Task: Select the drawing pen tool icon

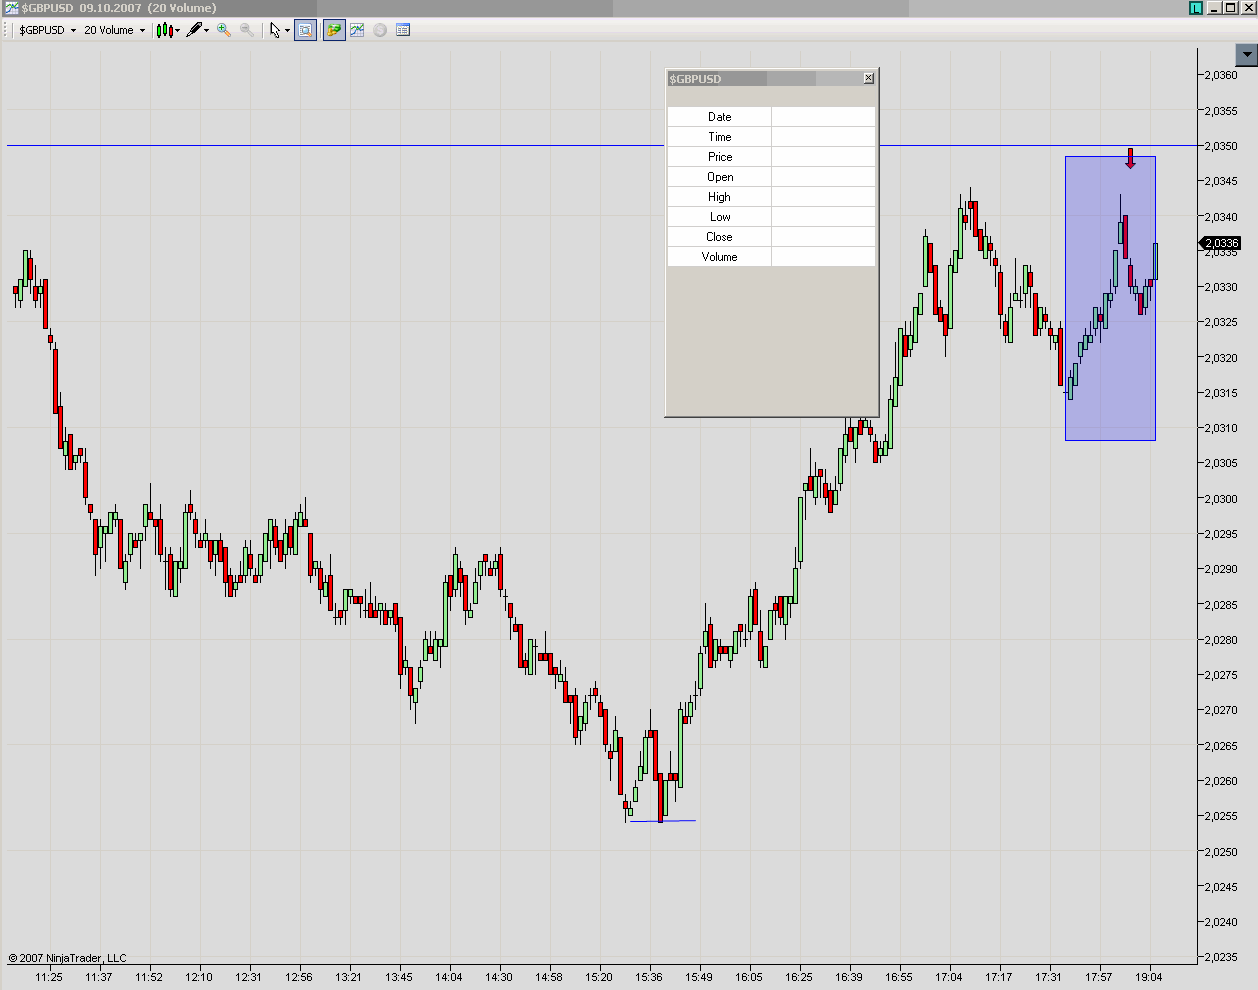Action: tap(194, 30)
